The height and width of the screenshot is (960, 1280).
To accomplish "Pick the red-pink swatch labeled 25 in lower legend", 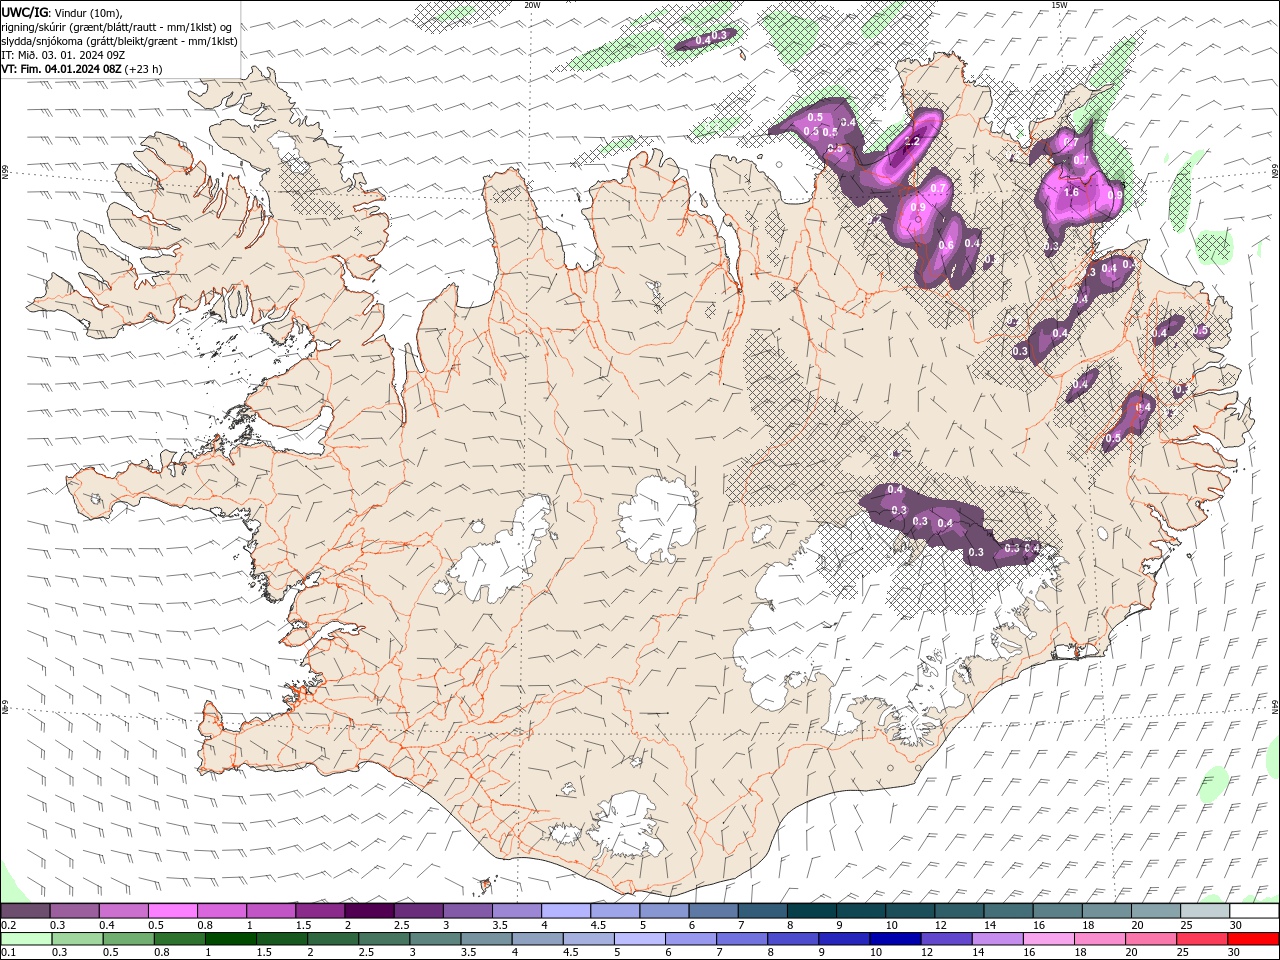I will click(x=1202, y=939).
